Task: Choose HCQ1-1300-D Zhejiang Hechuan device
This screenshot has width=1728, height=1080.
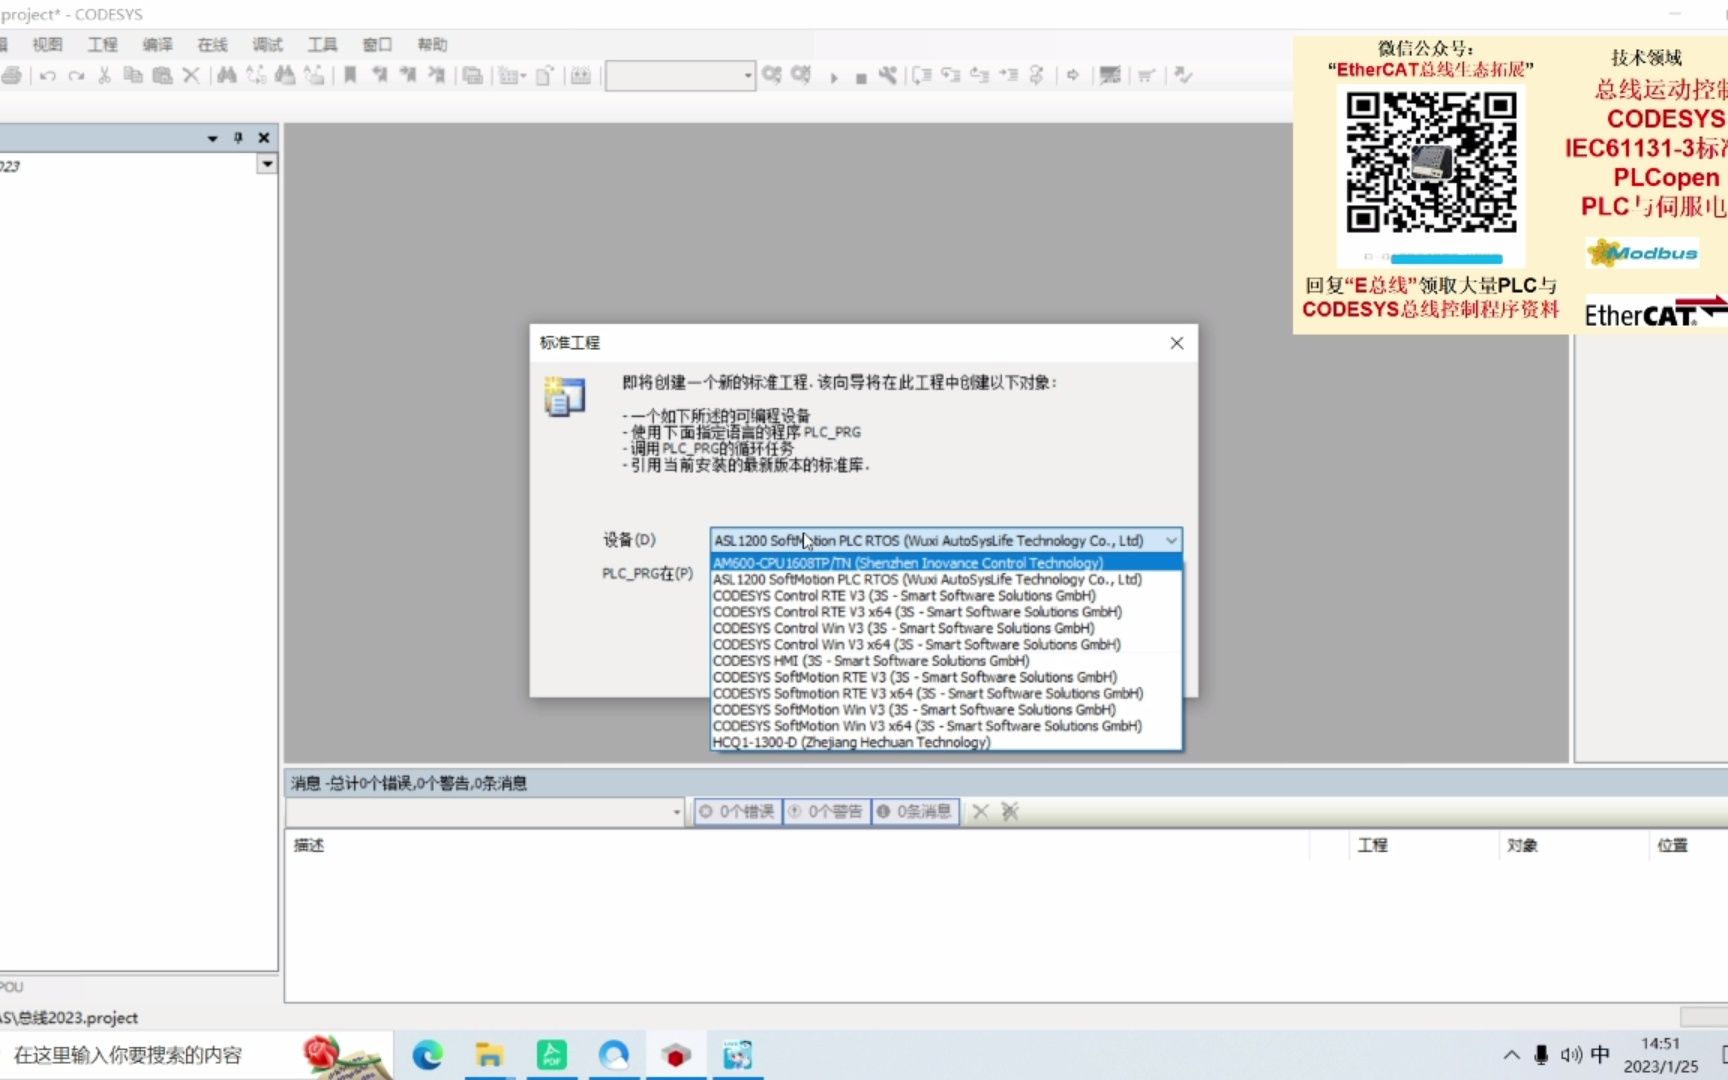Action: (x=946, y=742)
